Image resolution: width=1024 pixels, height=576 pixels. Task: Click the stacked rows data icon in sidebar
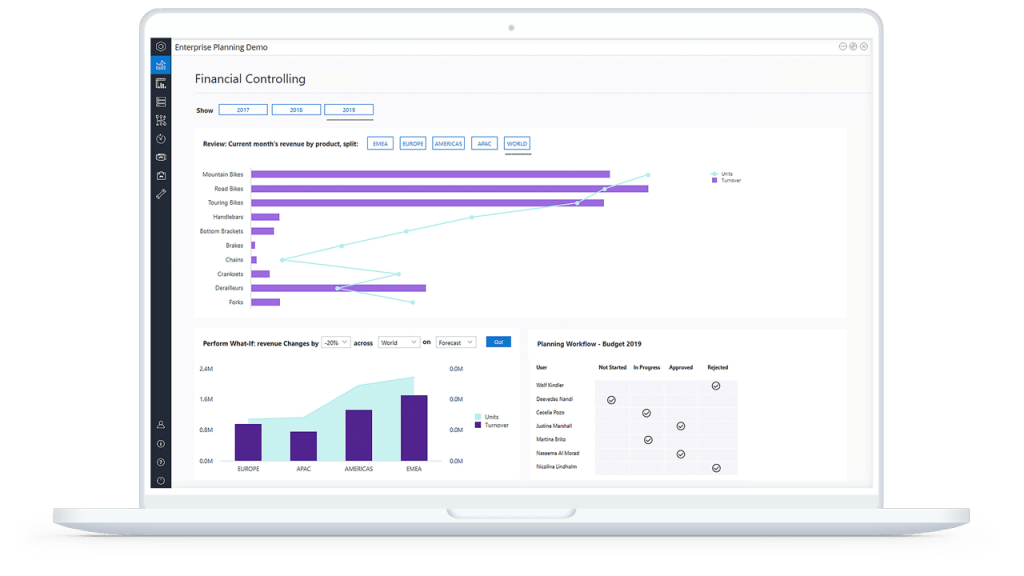point(160,102)
